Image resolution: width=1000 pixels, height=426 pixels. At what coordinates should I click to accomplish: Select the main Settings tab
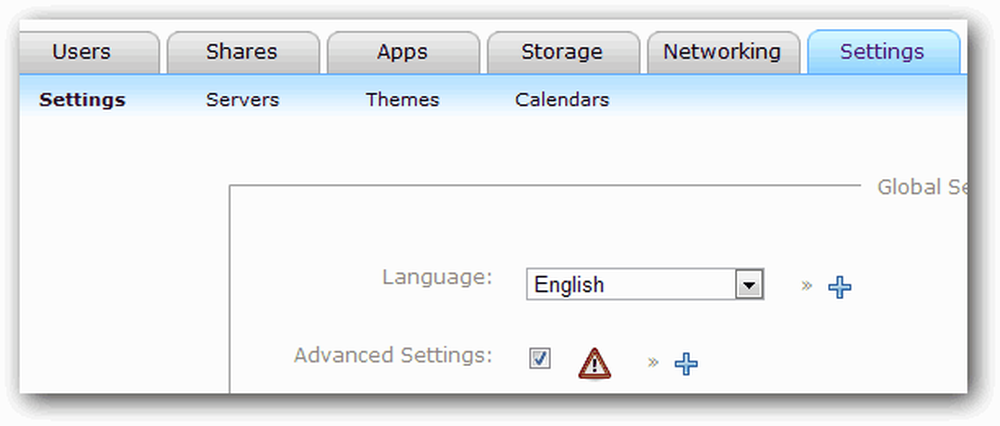(x=883, y=52)
